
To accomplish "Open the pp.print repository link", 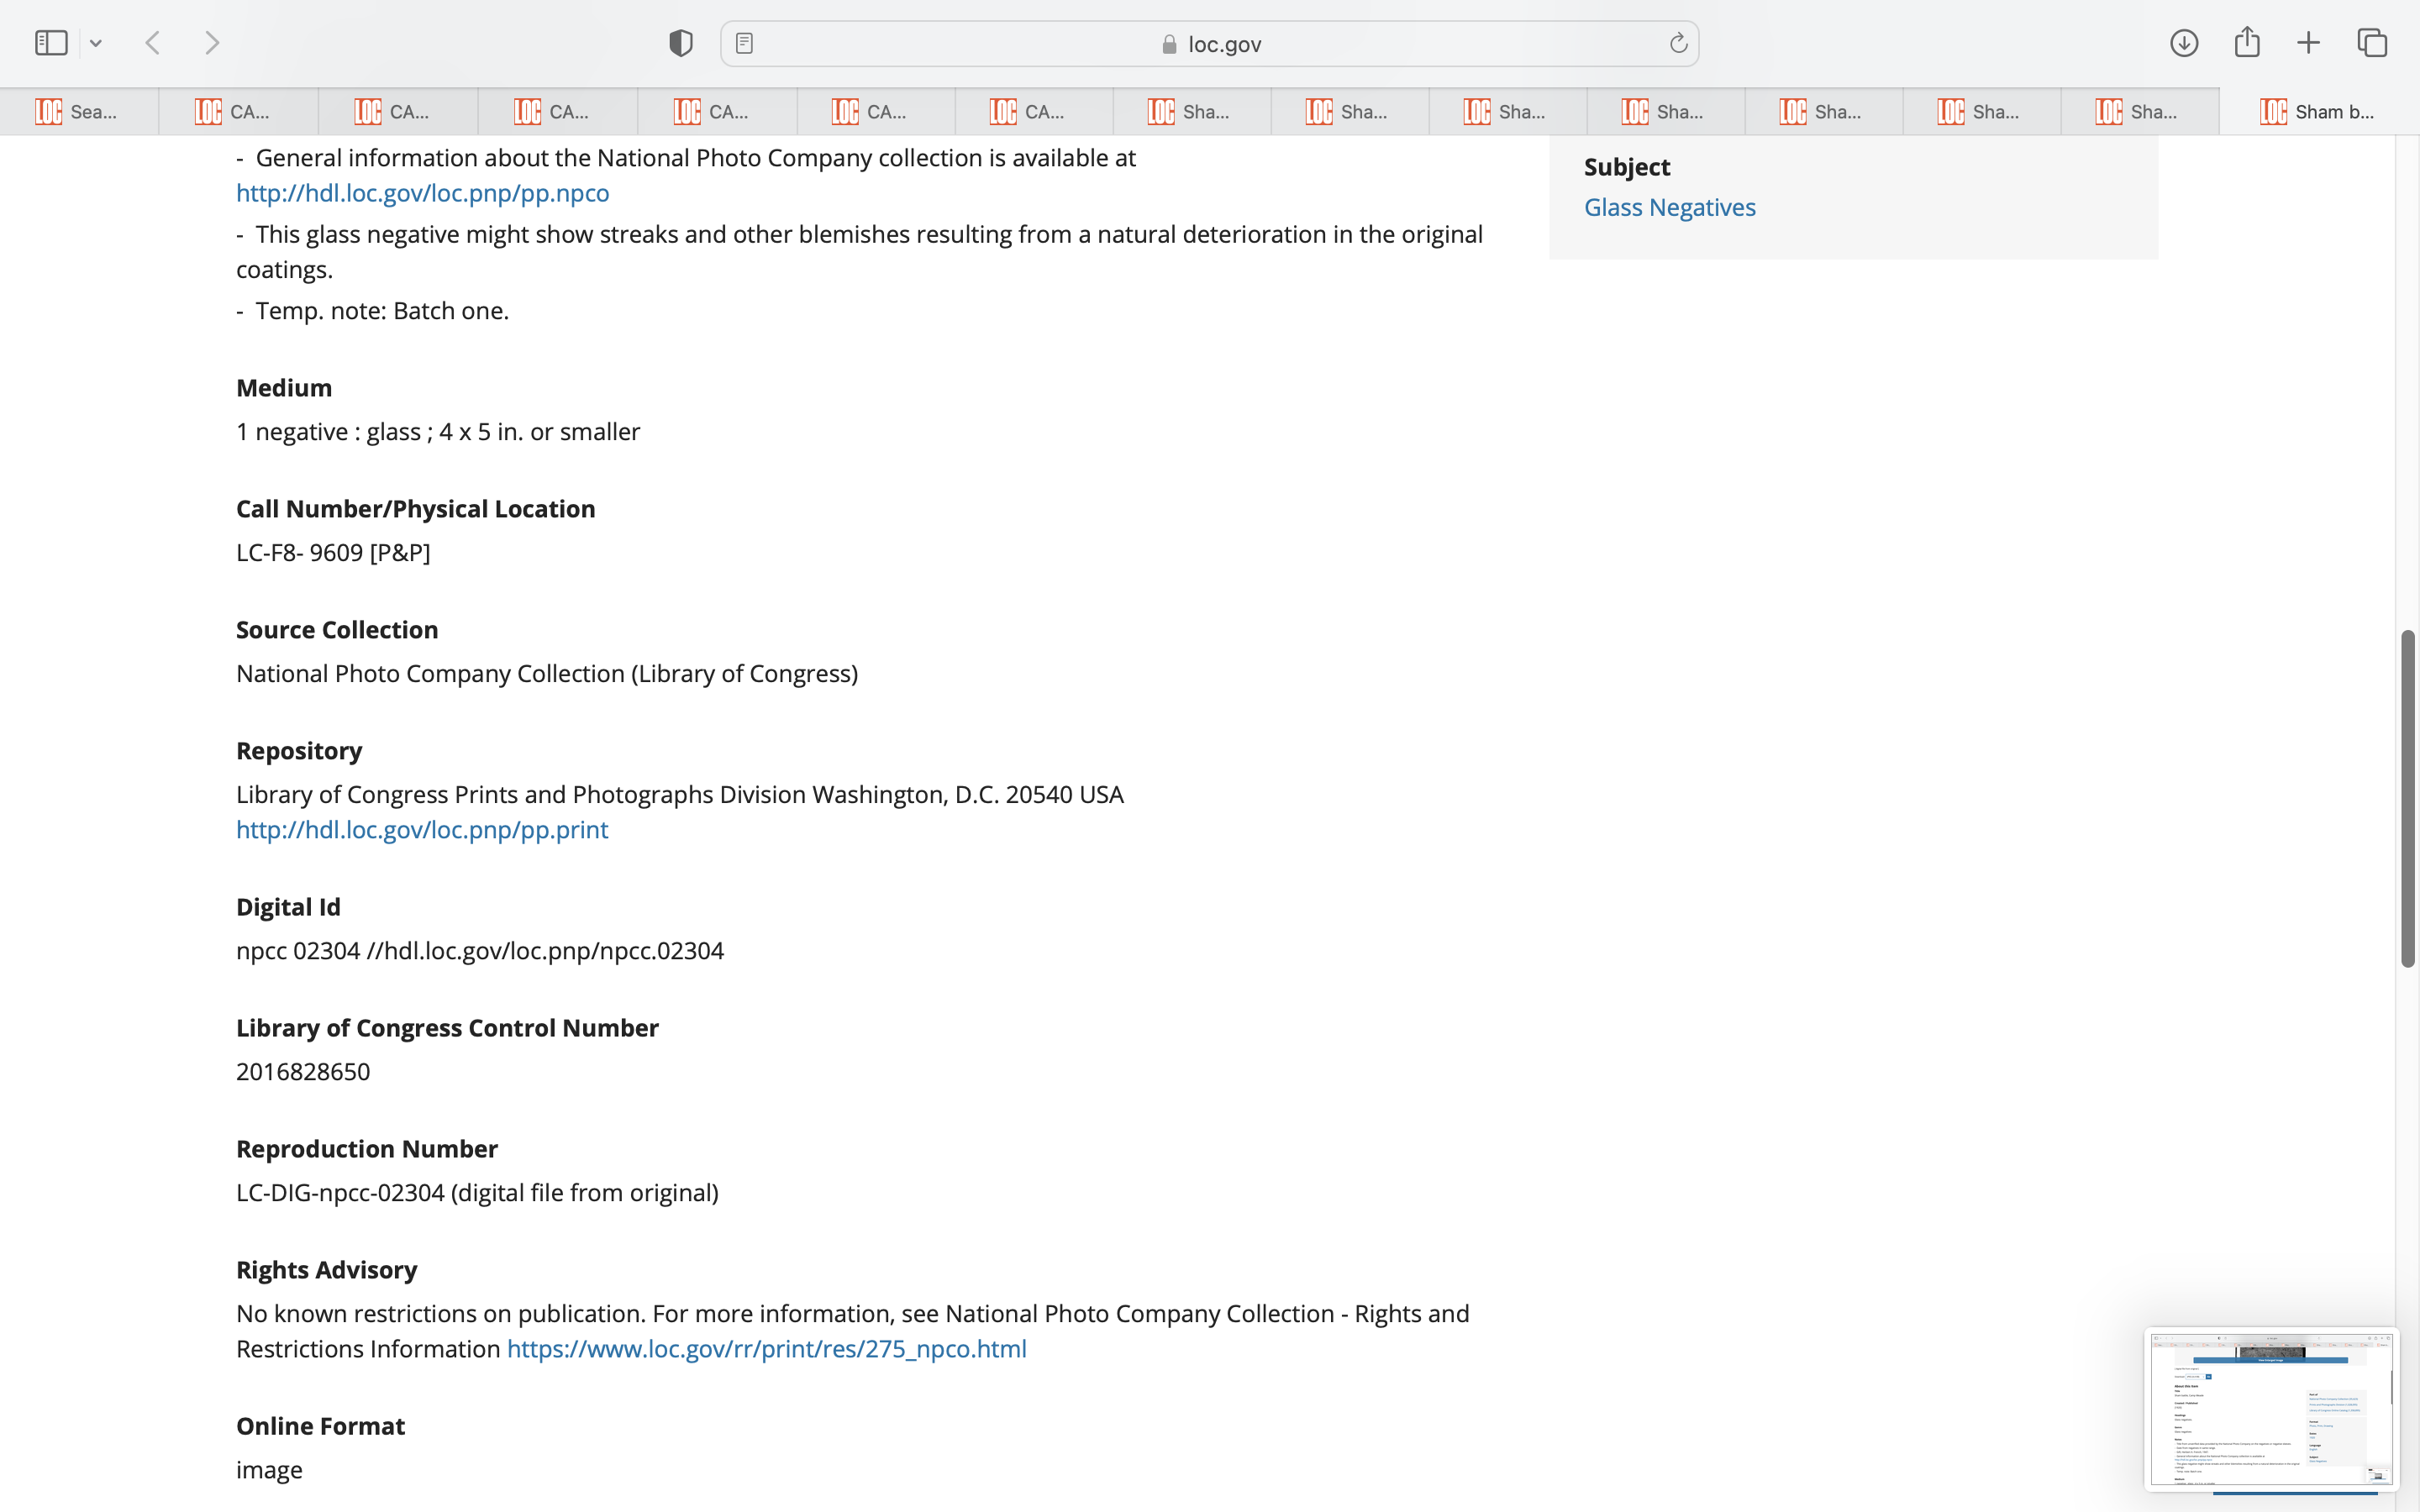I will (421, 830).
